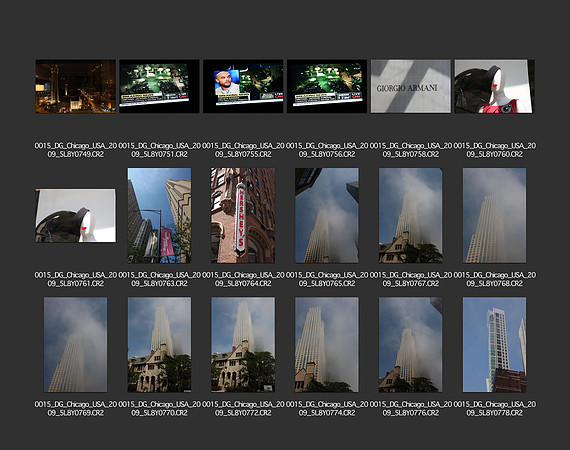Click the filename ending SL8Y0760.CR2

coord(494,150)
